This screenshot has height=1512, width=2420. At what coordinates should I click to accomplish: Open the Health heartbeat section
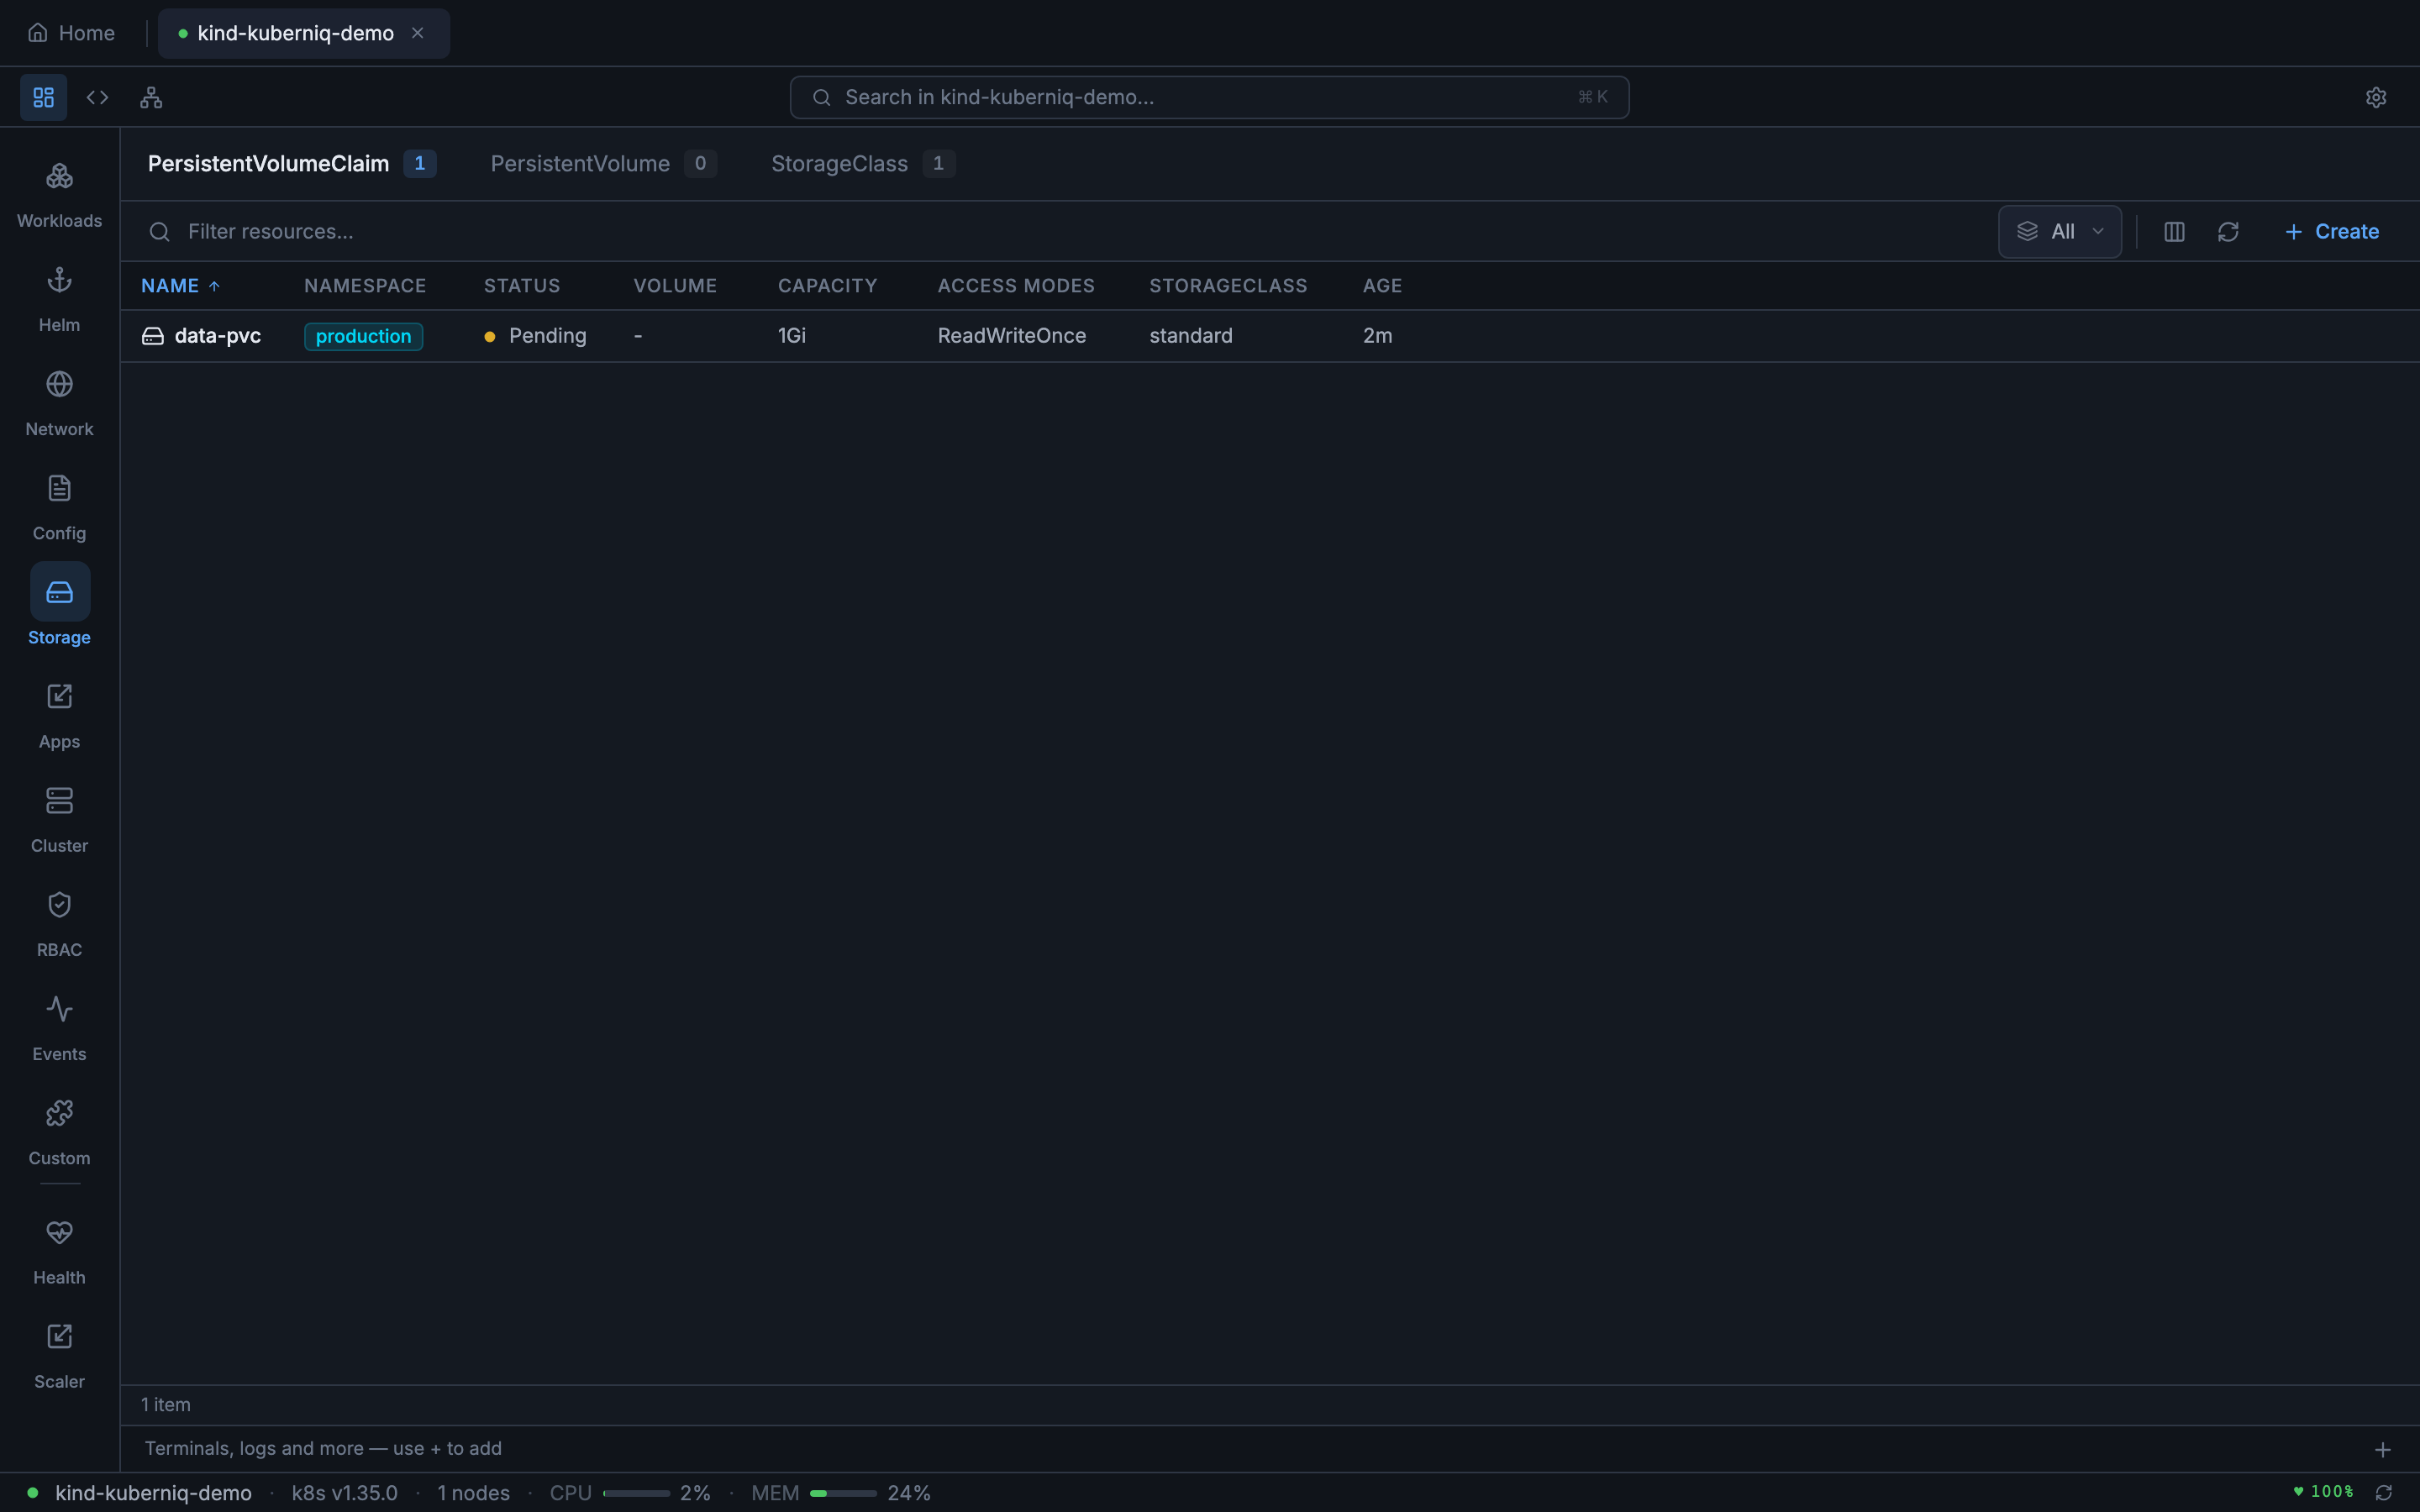click(x=59, y=1250)
